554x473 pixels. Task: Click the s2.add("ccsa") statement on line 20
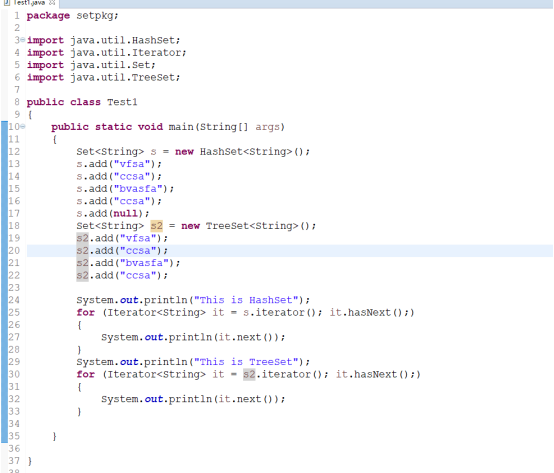click(x=122, y=250)
